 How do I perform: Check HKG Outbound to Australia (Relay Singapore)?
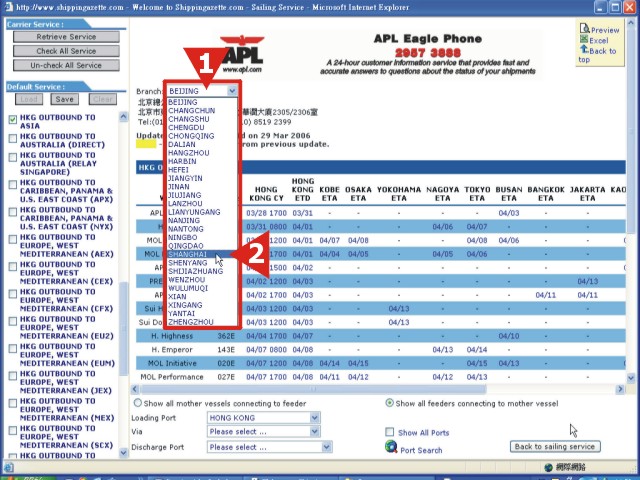[13, 158]
